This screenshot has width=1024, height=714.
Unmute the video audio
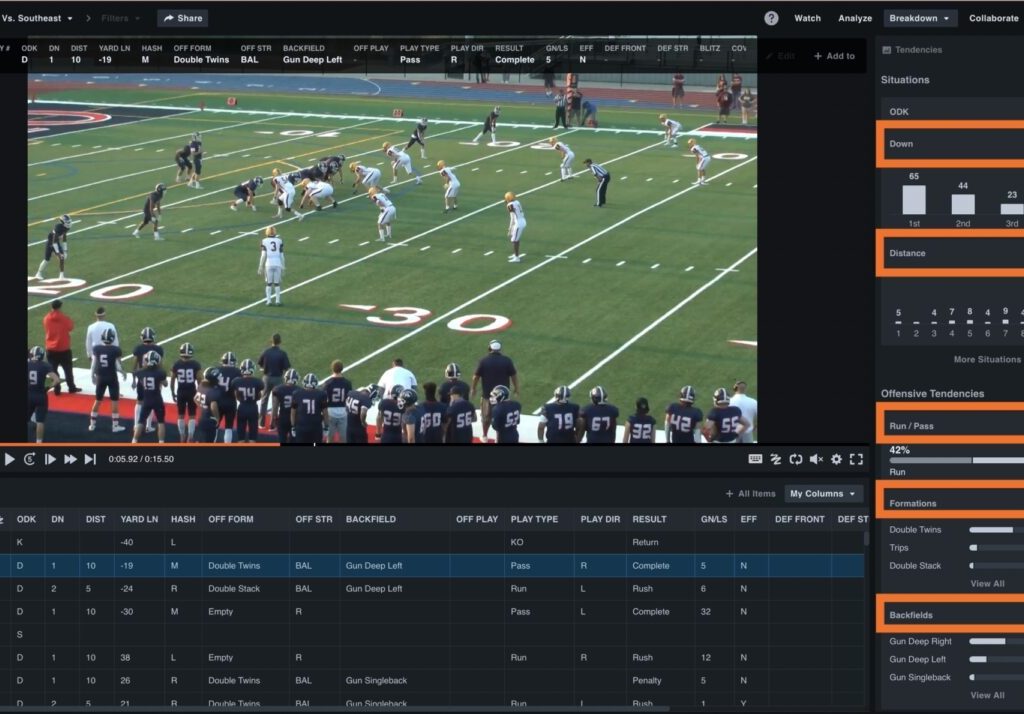point(816,459)
